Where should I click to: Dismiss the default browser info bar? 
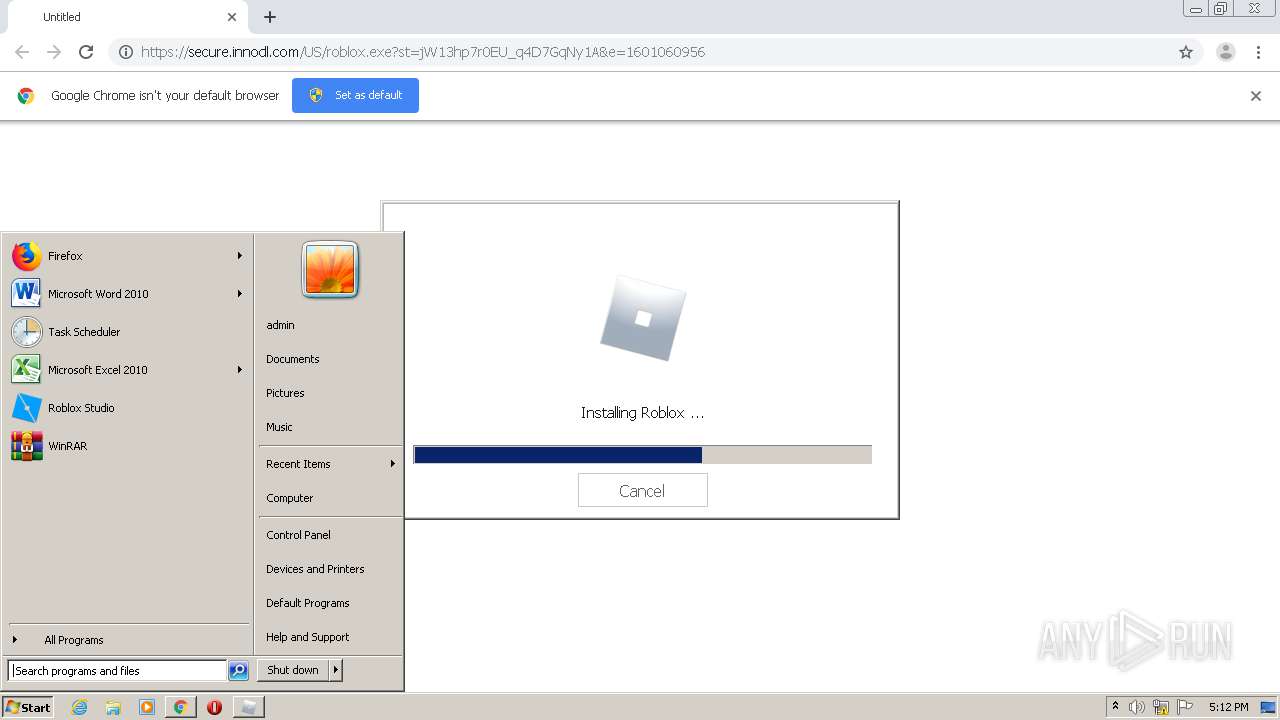pos(1256,96)
